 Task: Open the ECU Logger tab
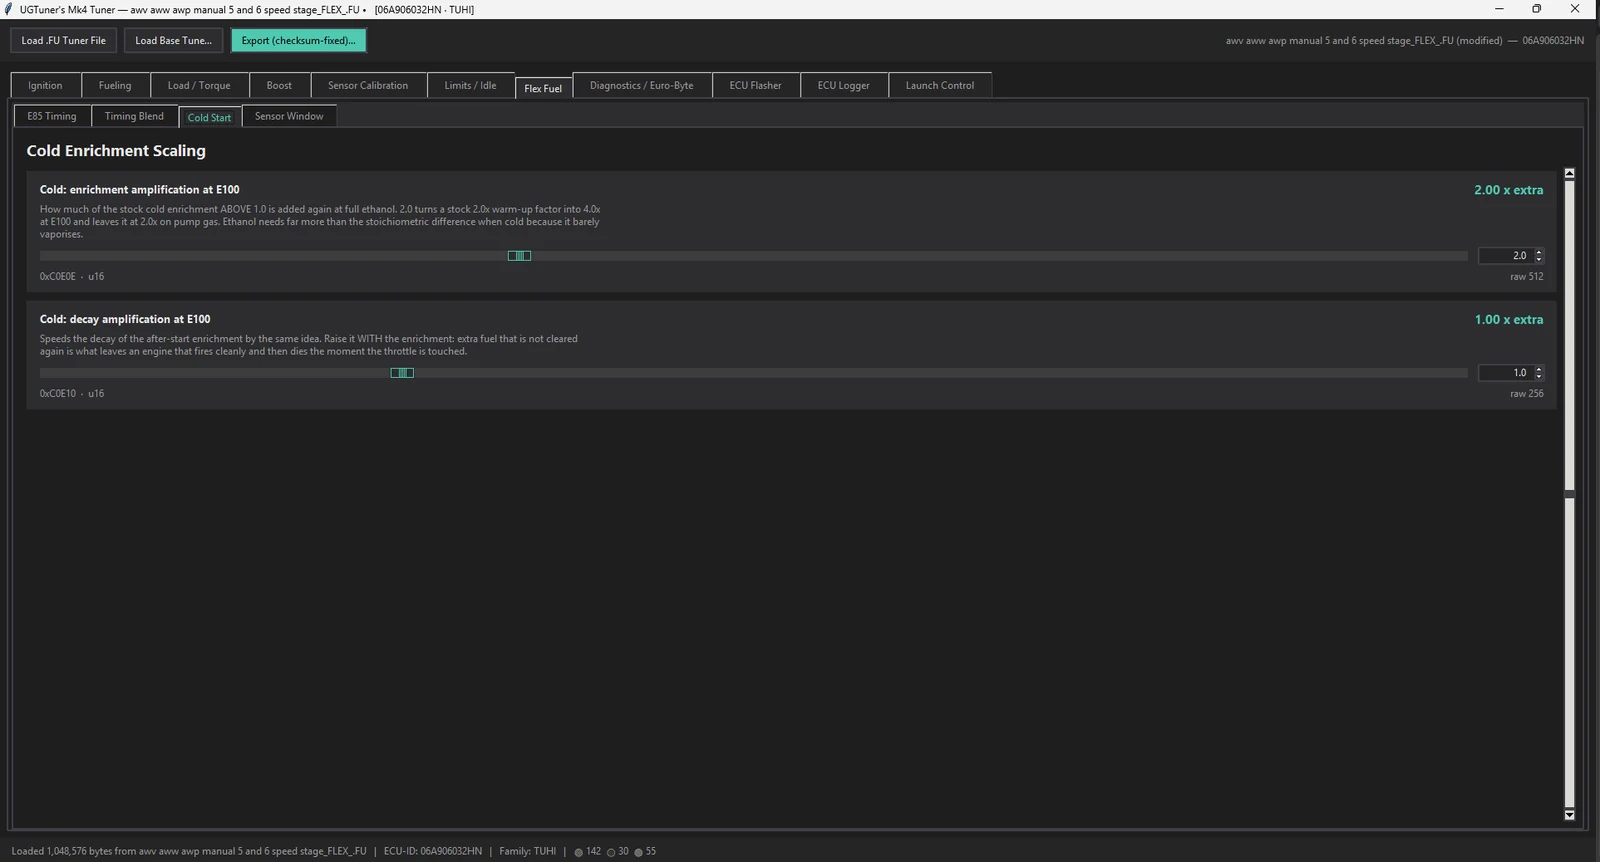click(x=843, y=85)
